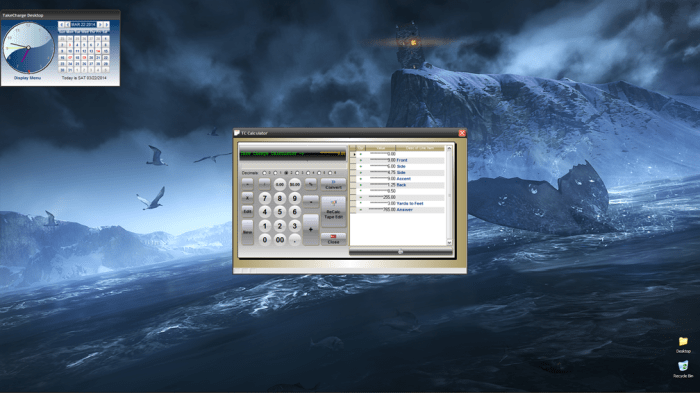The width and height of the screenshot is (700, 393).
Task: Open the Convert function
Action: (x=333, y=184)
